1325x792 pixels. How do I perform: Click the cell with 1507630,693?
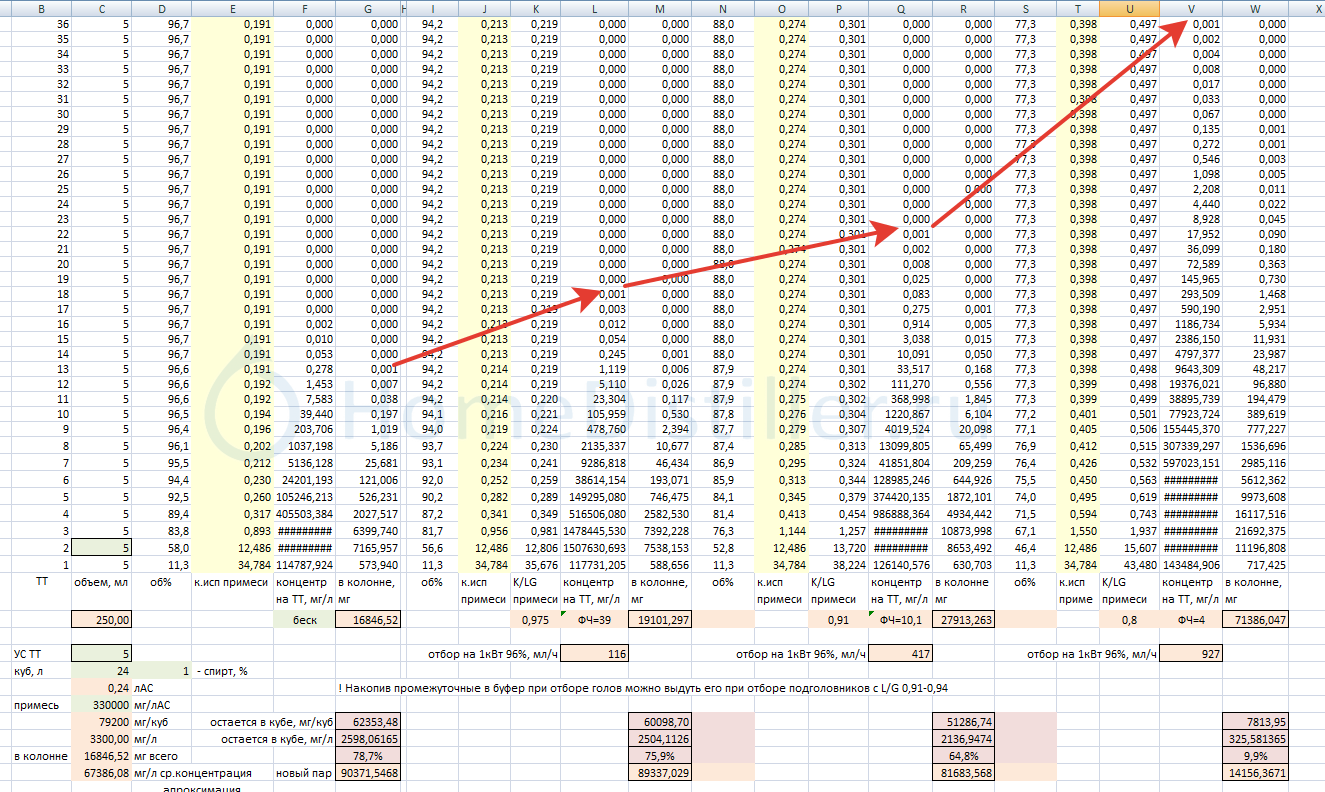click(x=594, y=549)
